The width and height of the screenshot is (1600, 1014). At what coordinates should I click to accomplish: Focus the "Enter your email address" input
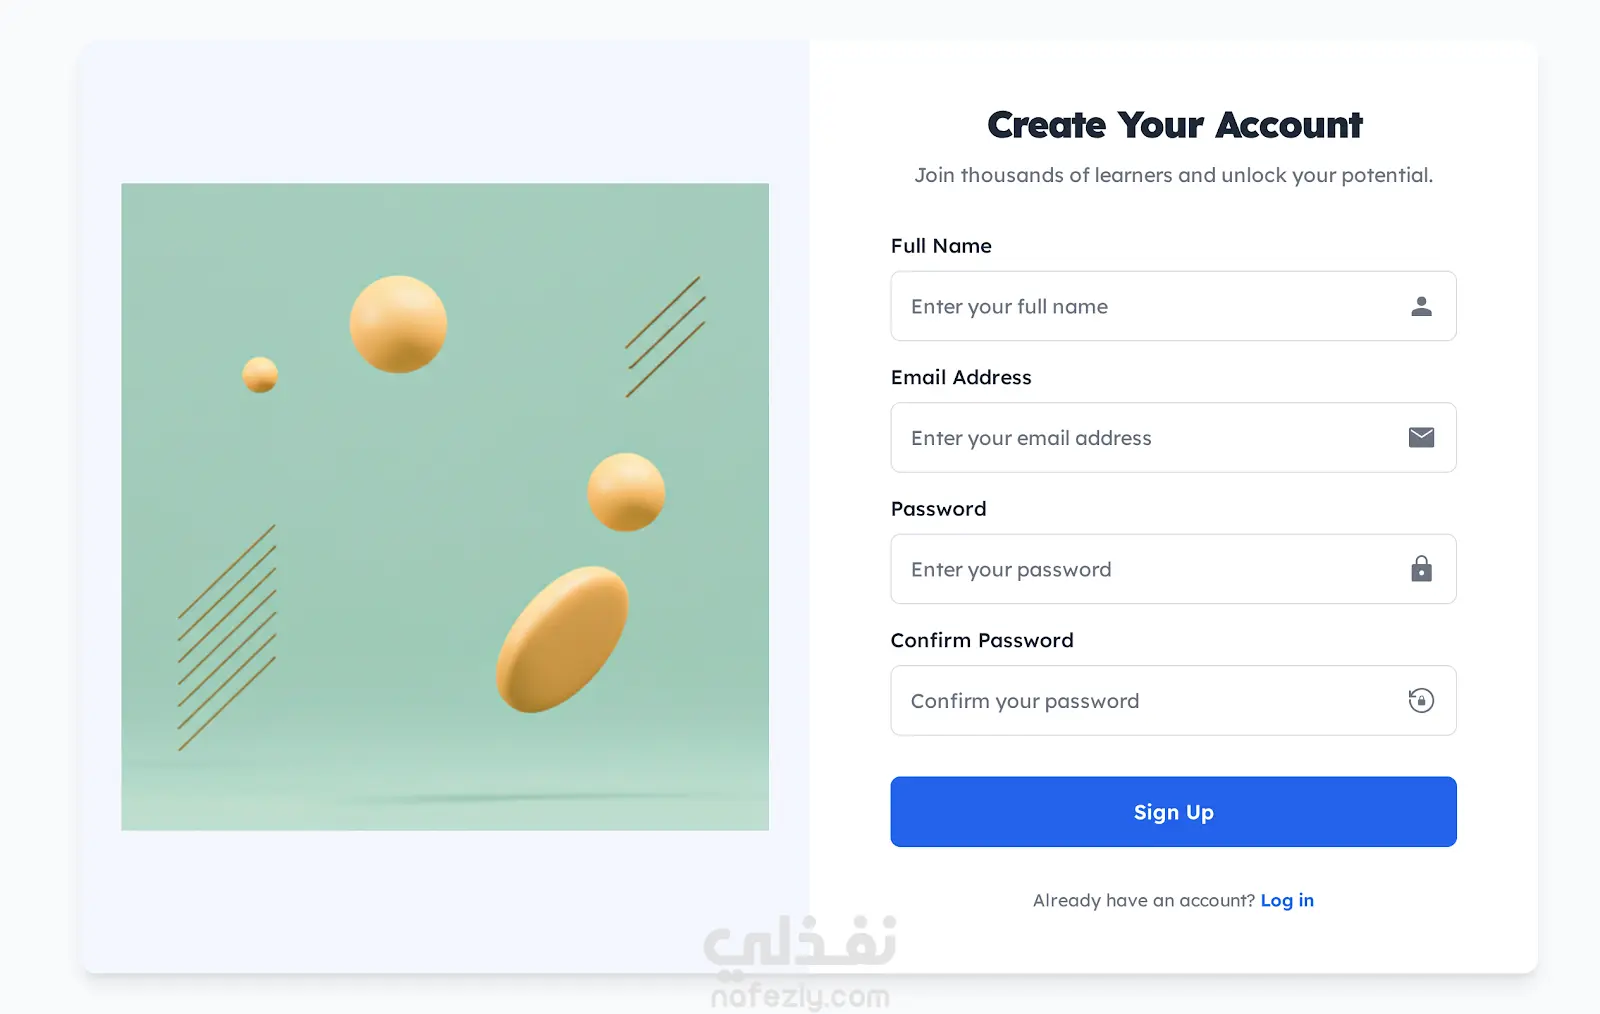(x=1140, y=438)
